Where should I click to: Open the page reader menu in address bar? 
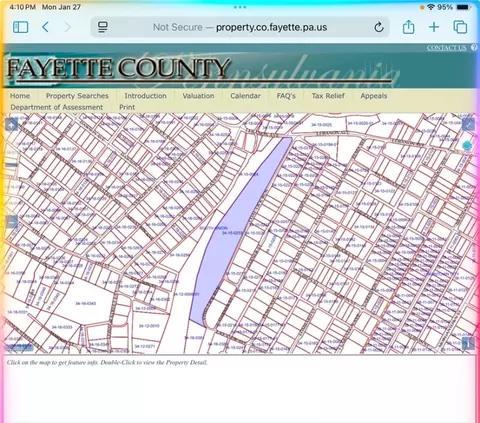point(103,27)
